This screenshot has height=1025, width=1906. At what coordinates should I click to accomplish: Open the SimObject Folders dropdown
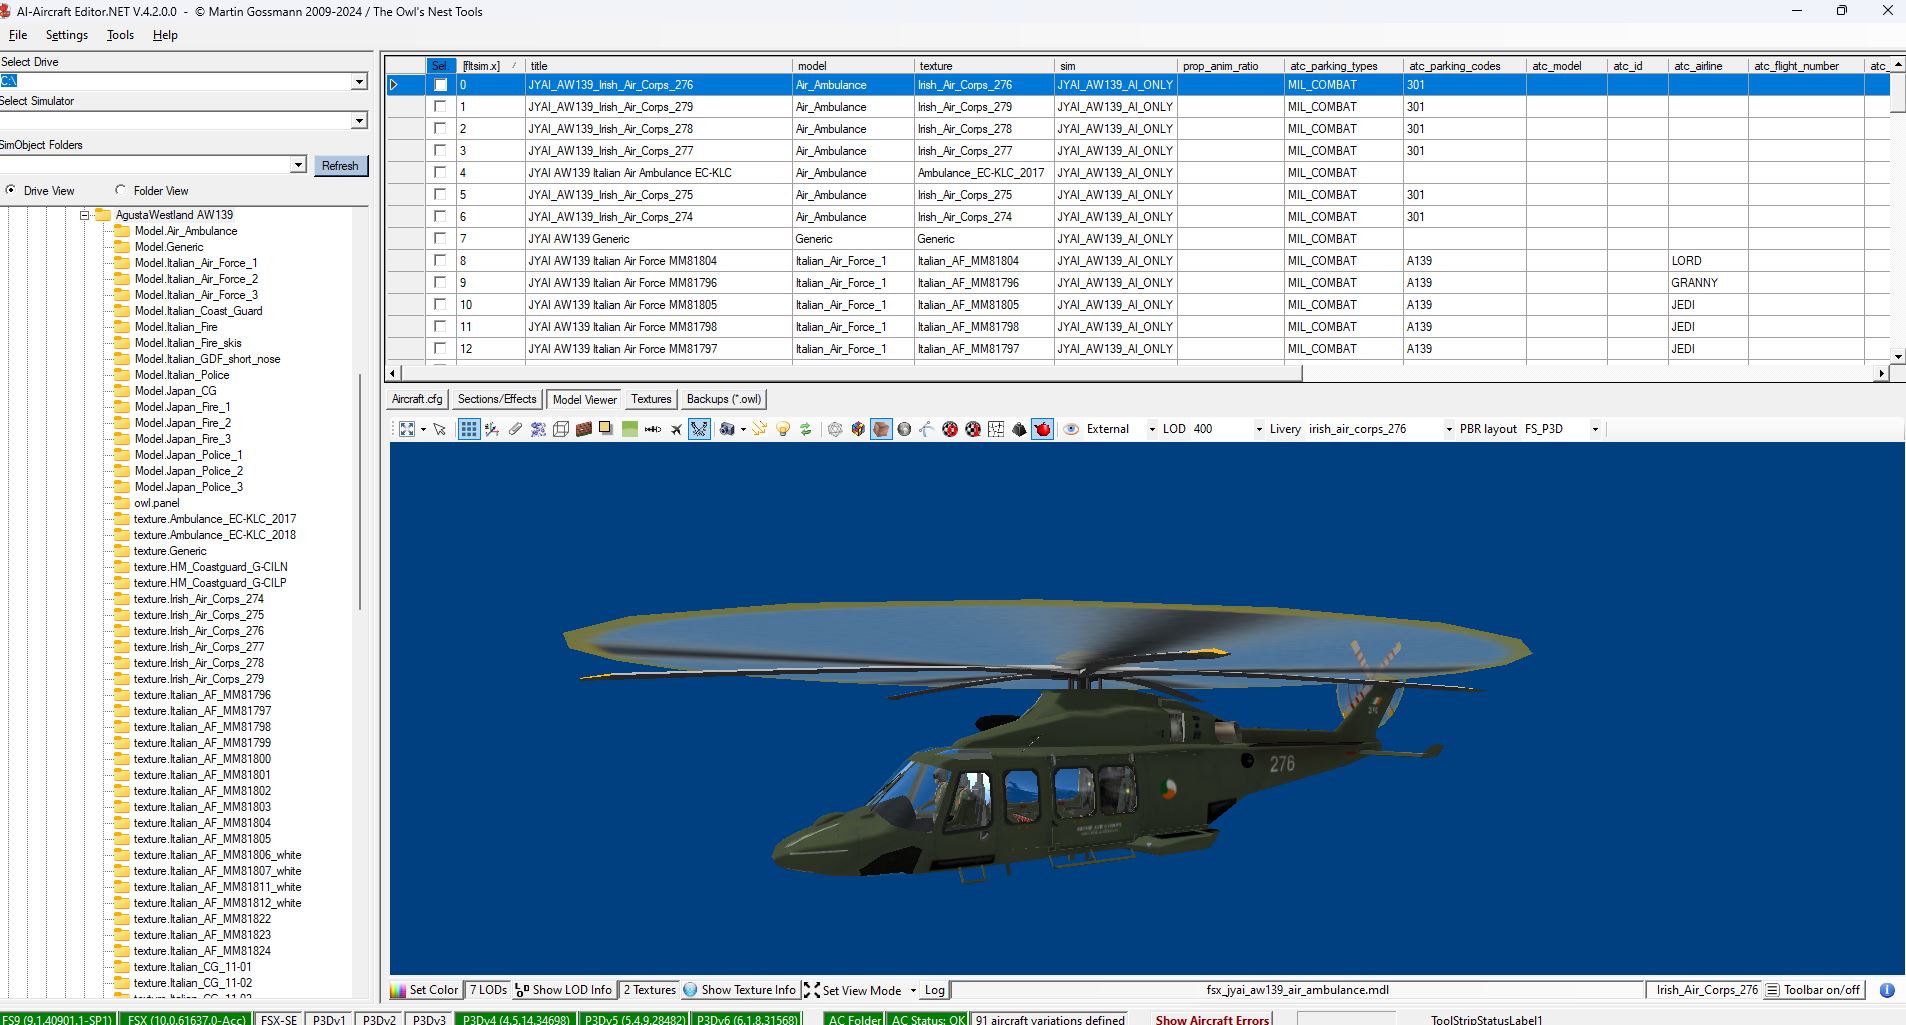(x=298, y=165)
